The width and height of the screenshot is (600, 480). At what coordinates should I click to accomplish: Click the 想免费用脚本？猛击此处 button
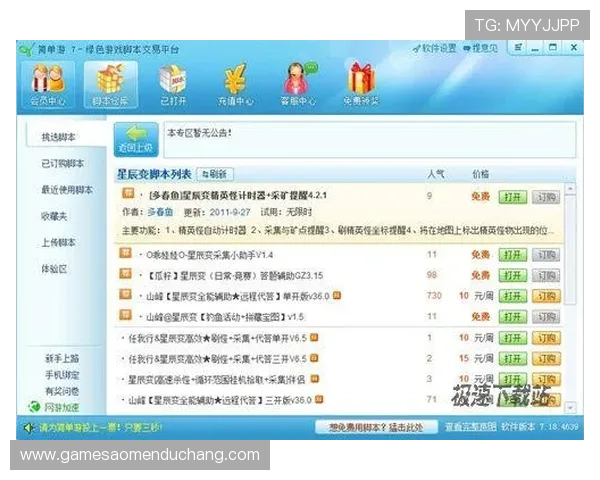click(376, 427)
